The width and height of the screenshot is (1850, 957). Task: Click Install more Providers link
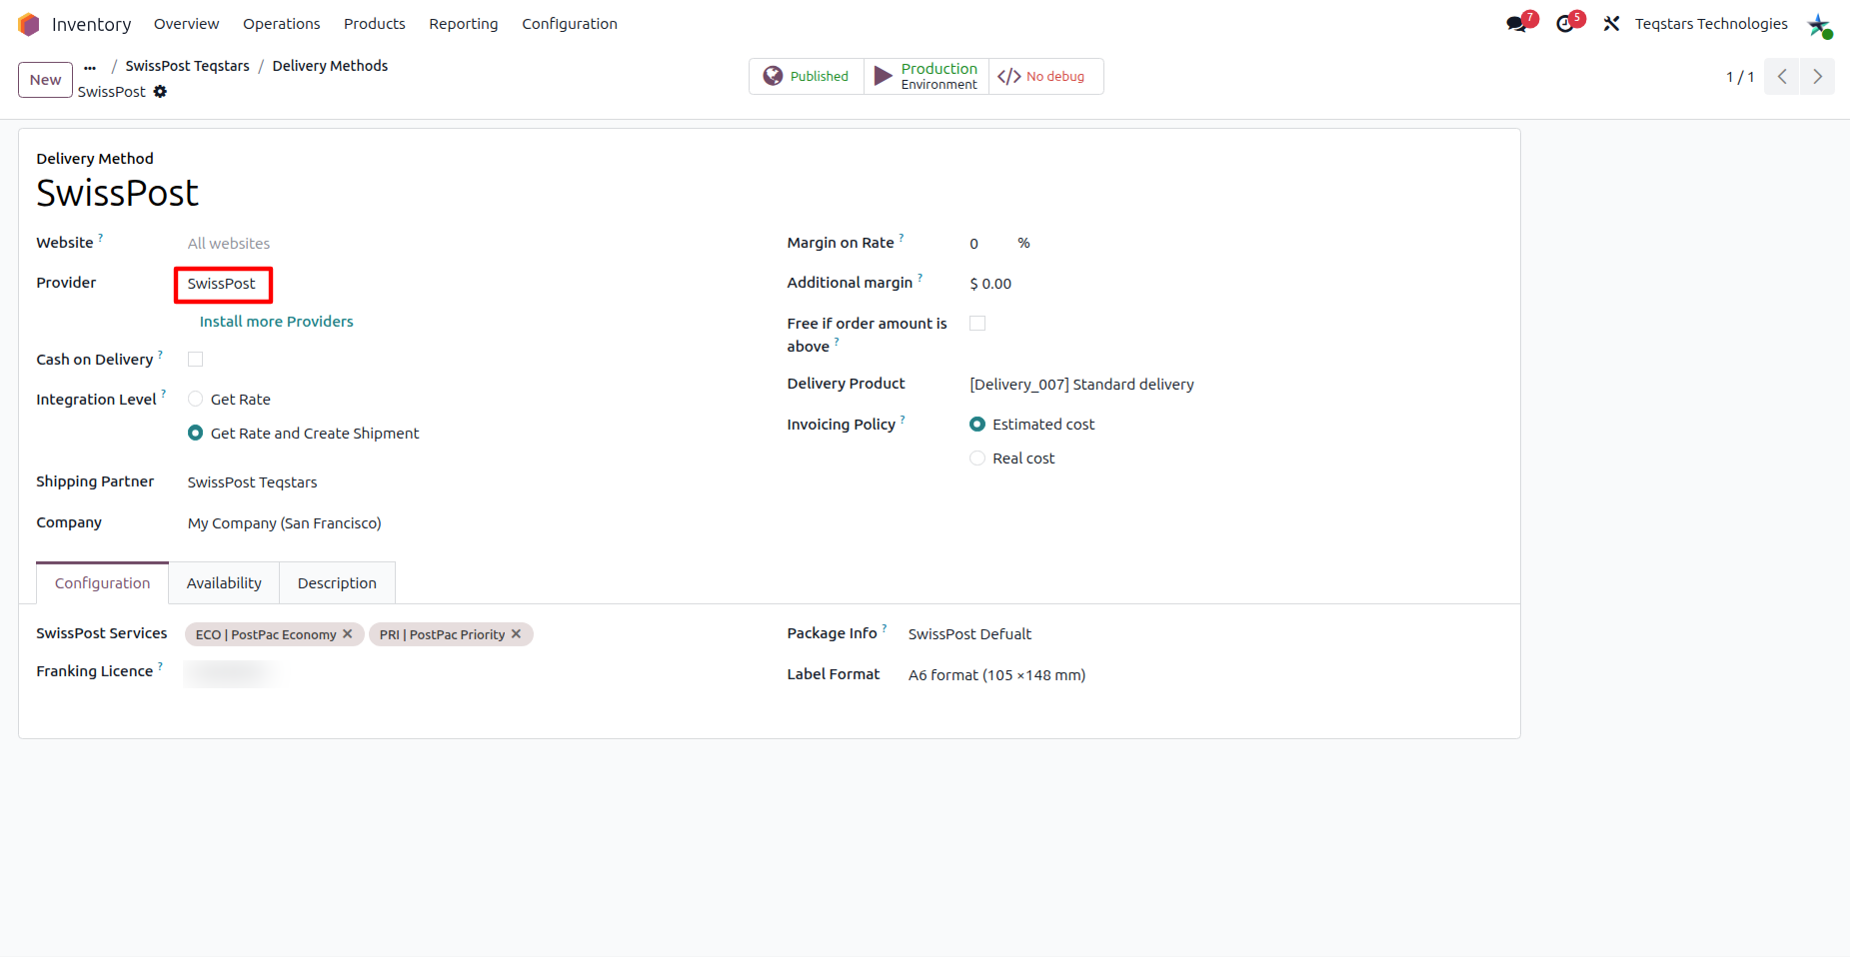pos(276,321)
